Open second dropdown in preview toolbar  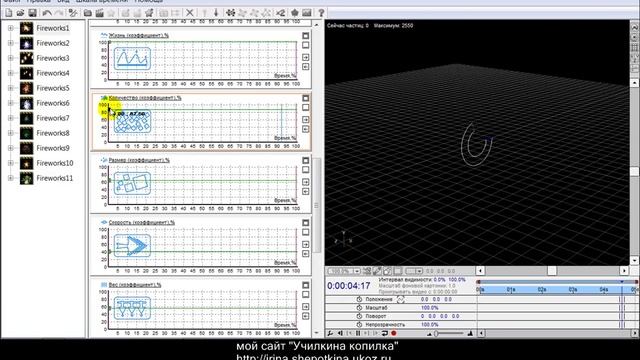419,271
